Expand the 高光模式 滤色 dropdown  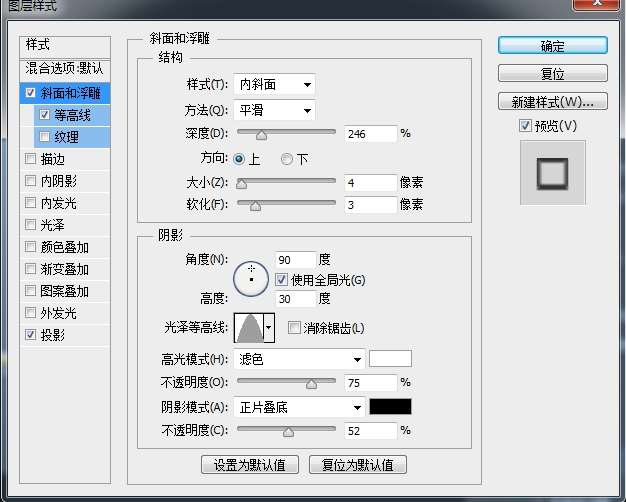298,359
